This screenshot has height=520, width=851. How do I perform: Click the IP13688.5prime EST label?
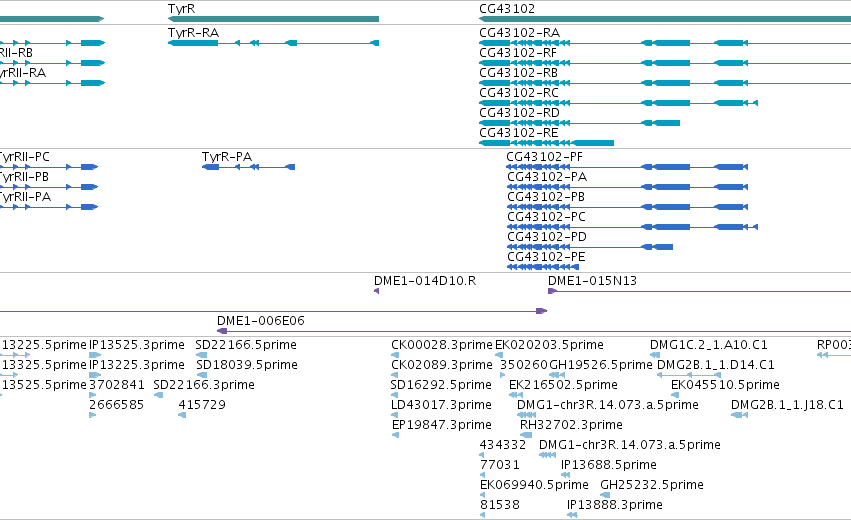click(609, 465)
